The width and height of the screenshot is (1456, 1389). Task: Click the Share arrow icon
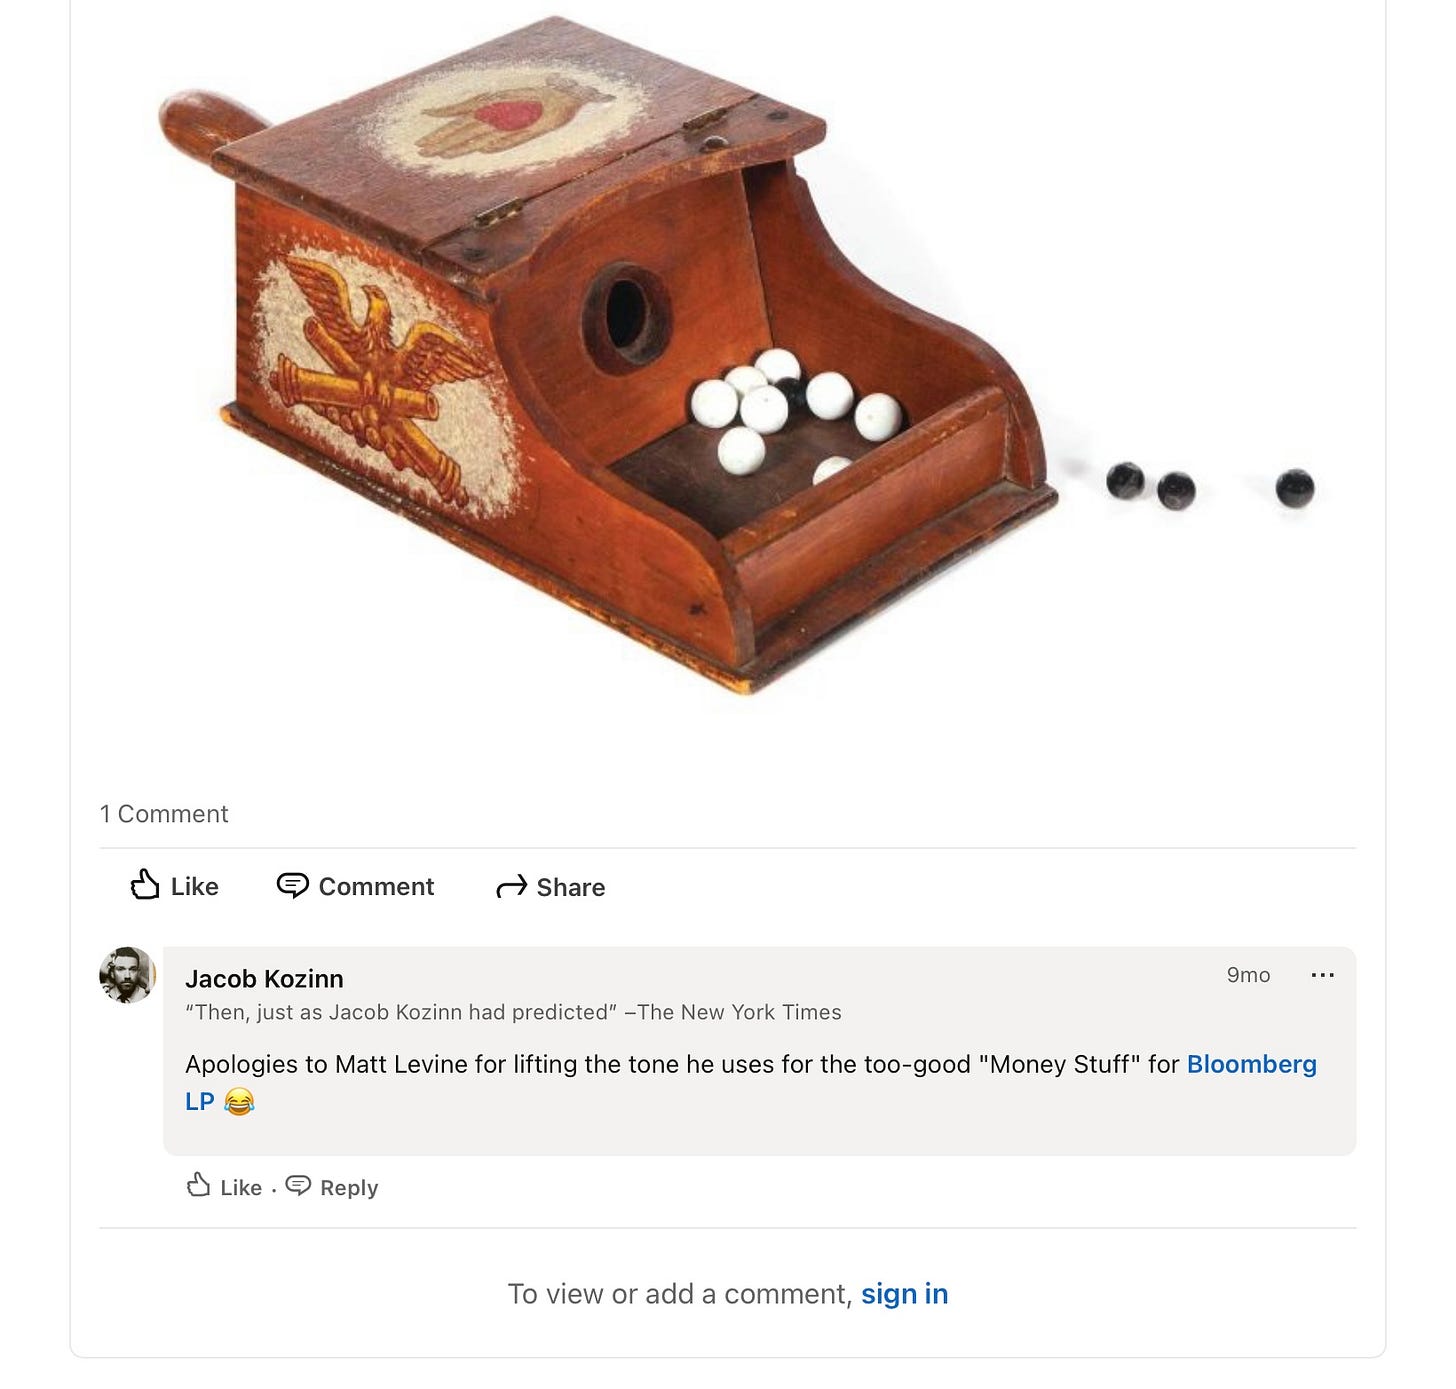click(x=511, y=887)
